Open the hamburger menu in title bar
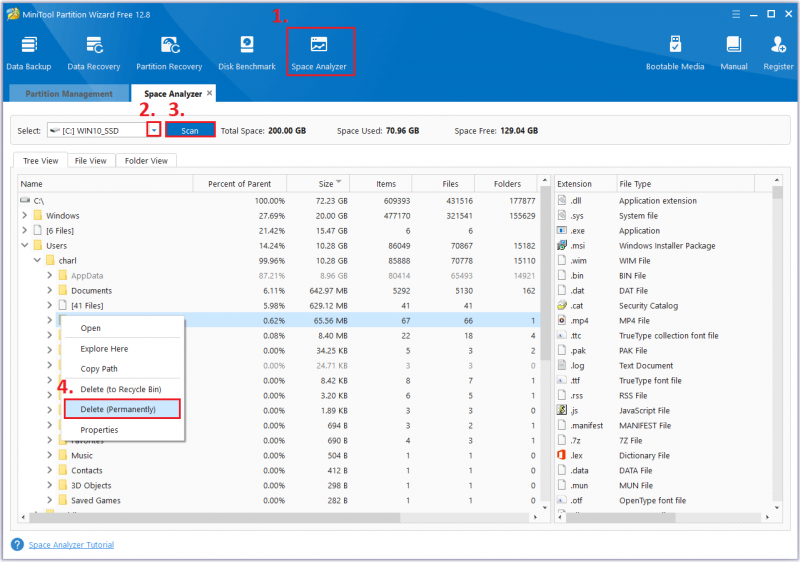 tap(736, 14)
